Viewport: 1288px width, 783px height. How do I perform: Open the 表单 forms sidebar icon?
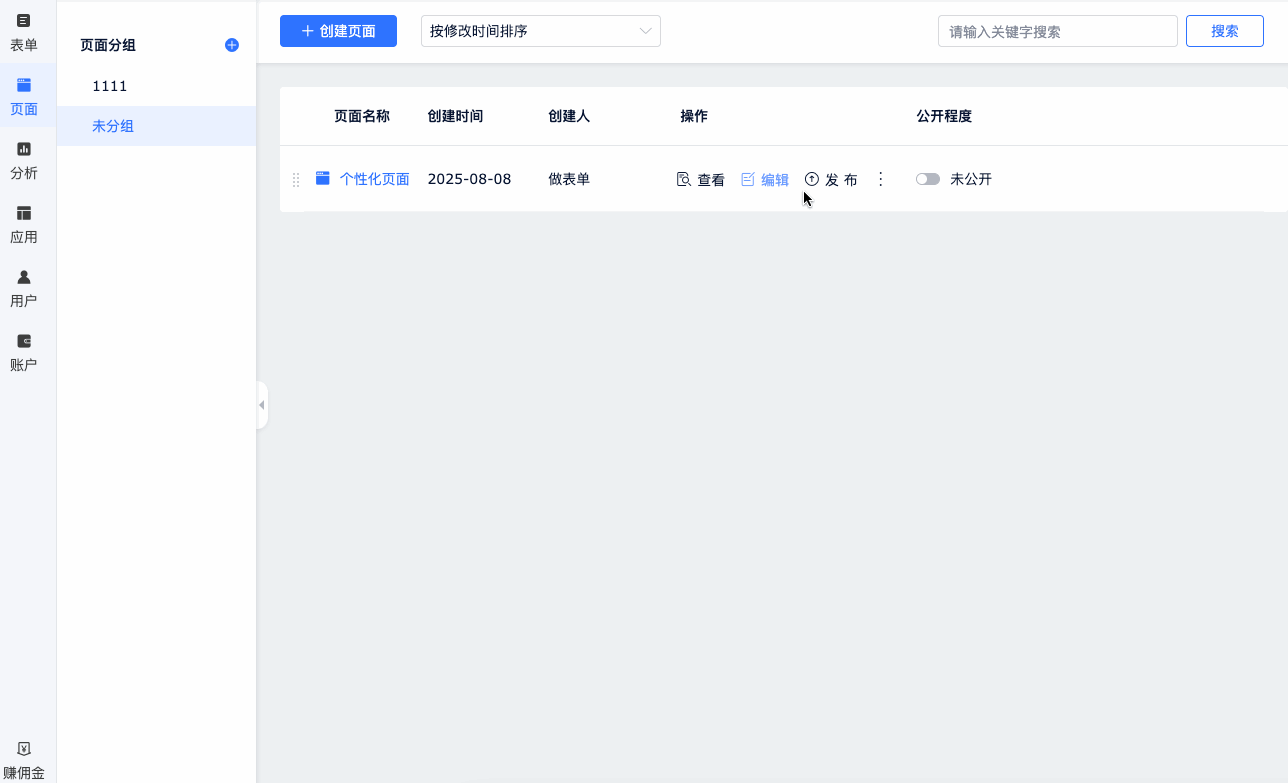[24, 21]
